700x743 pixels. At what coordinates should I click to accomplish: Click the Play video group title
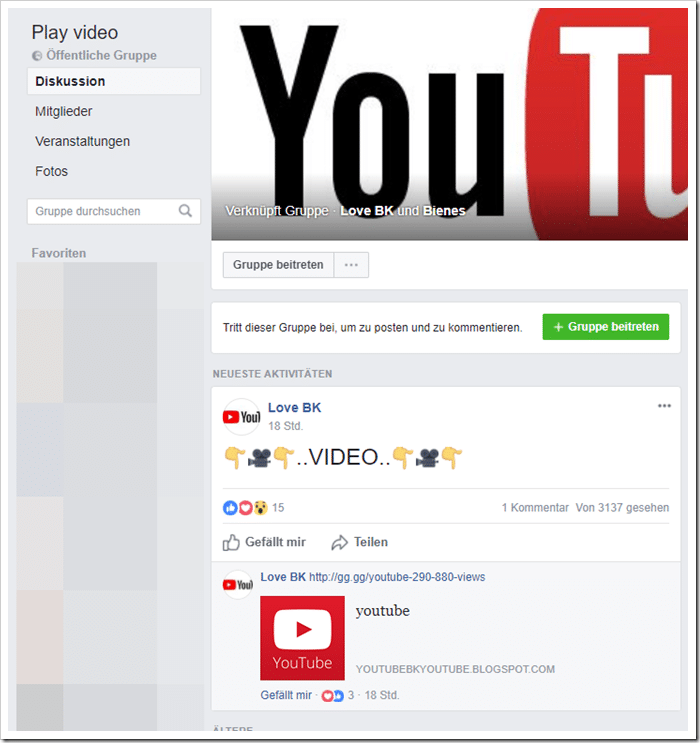coord(75,32)
